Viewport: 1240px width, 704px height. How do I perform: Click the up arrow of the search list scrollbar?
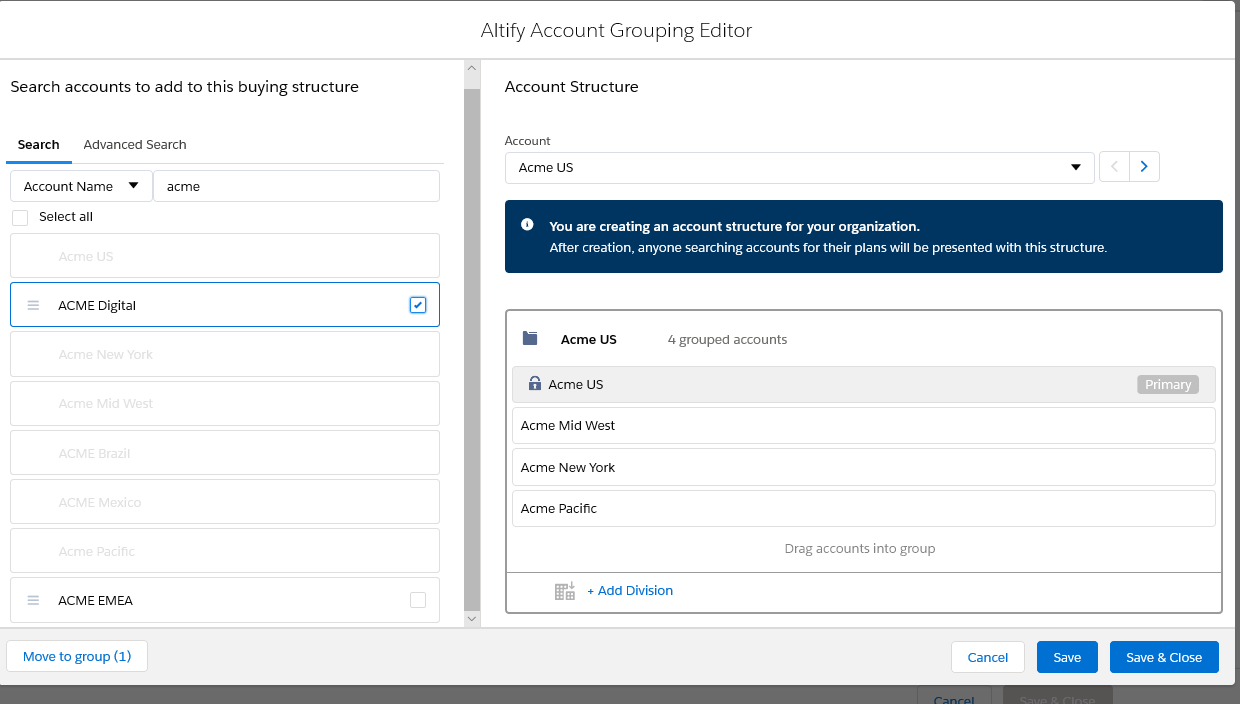point(472,68)
